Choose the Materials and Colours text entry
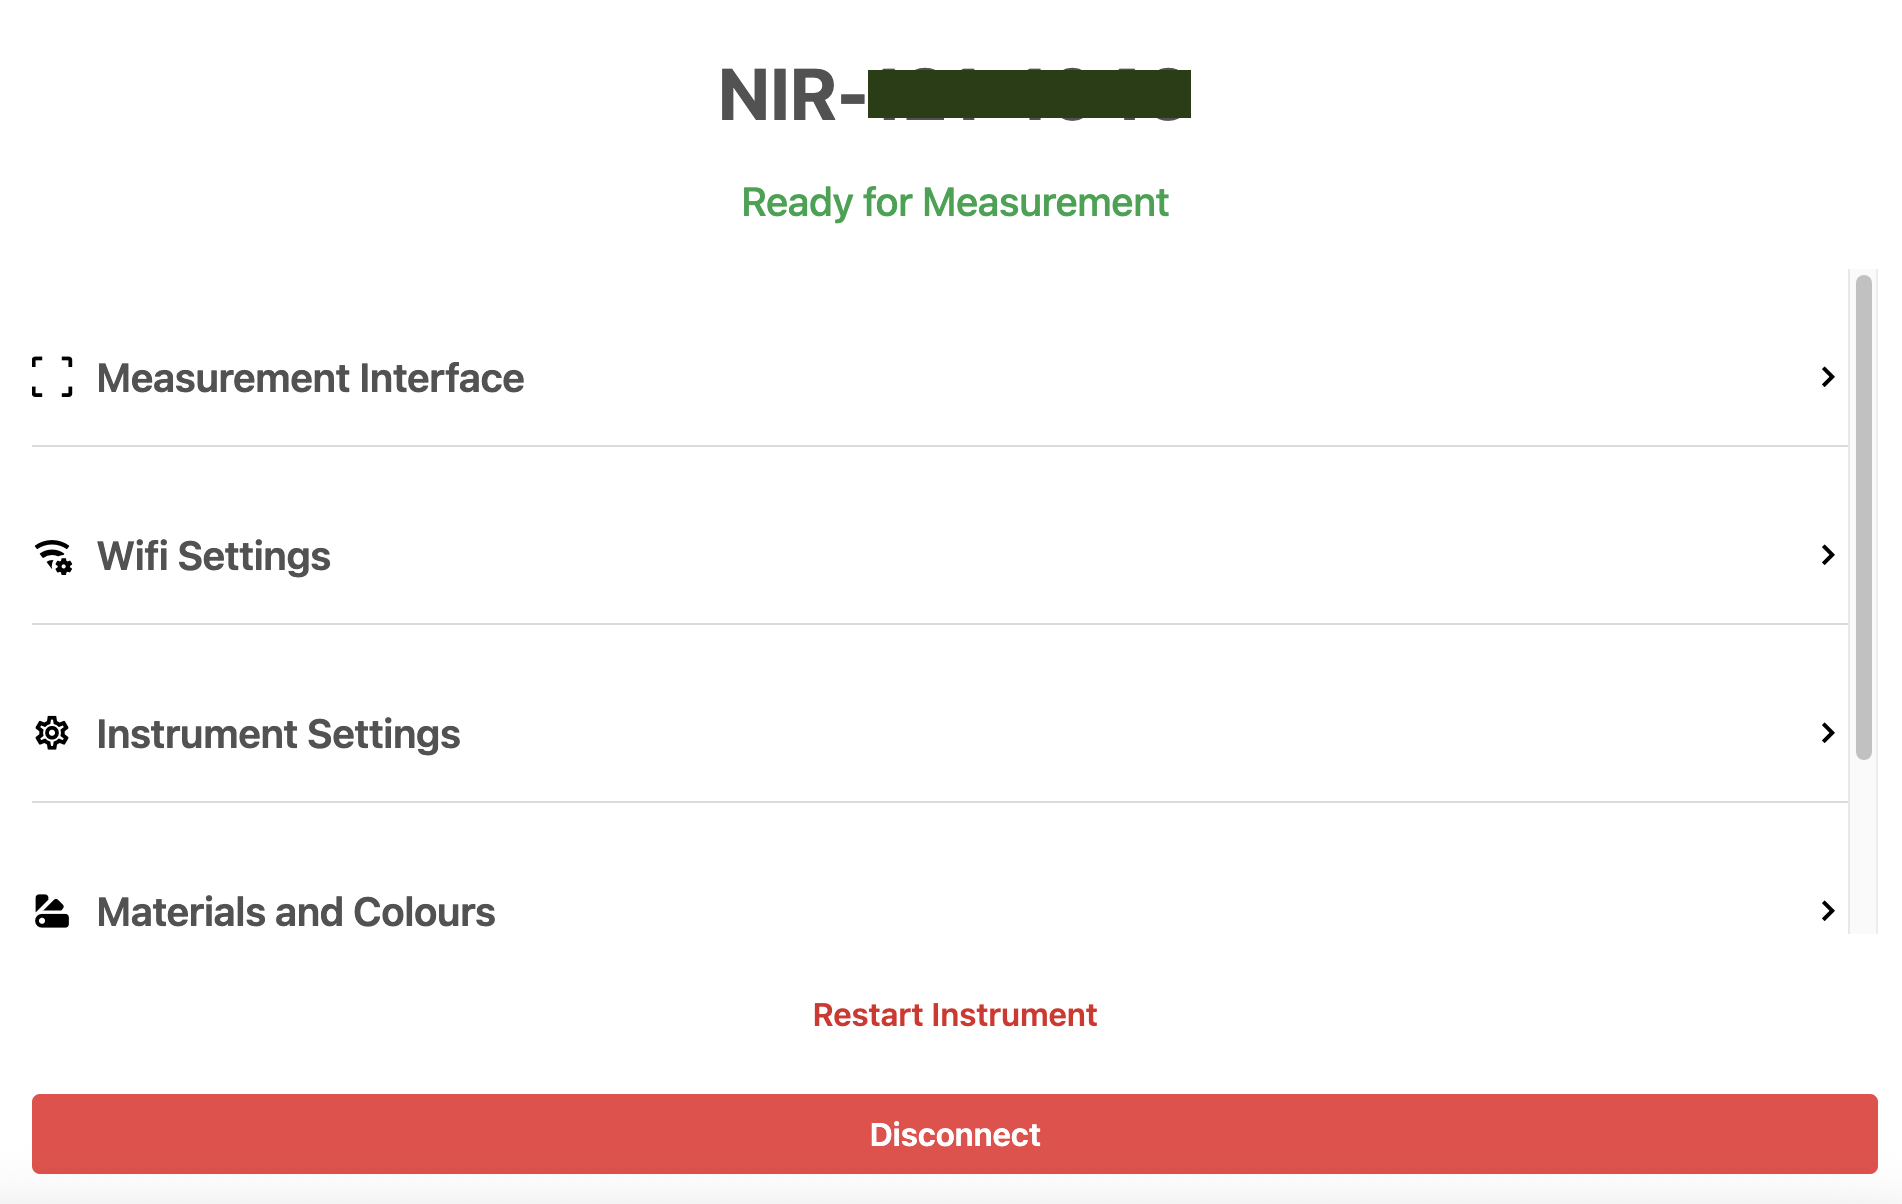This screenshot has width=1902, height=1204. coord(296,913)
